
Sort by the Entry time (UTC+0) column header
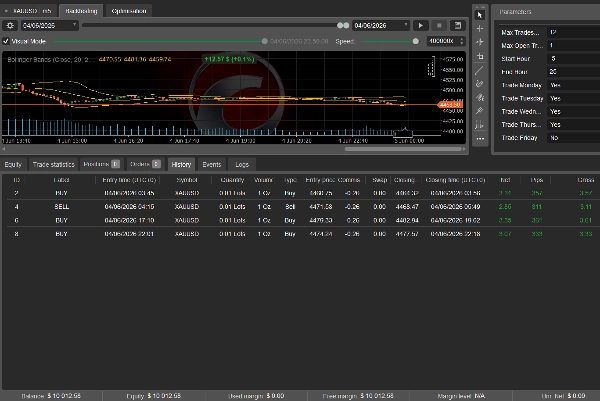point(129,180)
